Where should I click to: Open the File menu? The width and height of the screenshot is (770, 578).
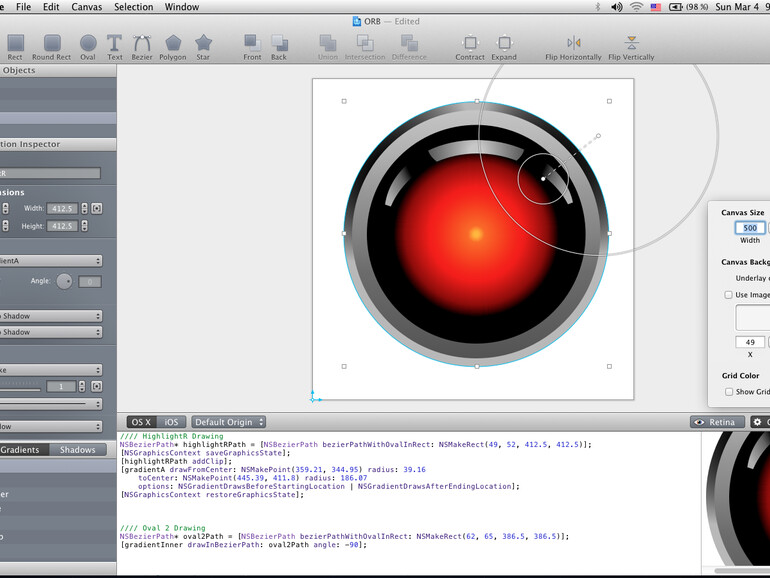pos(24,7)
